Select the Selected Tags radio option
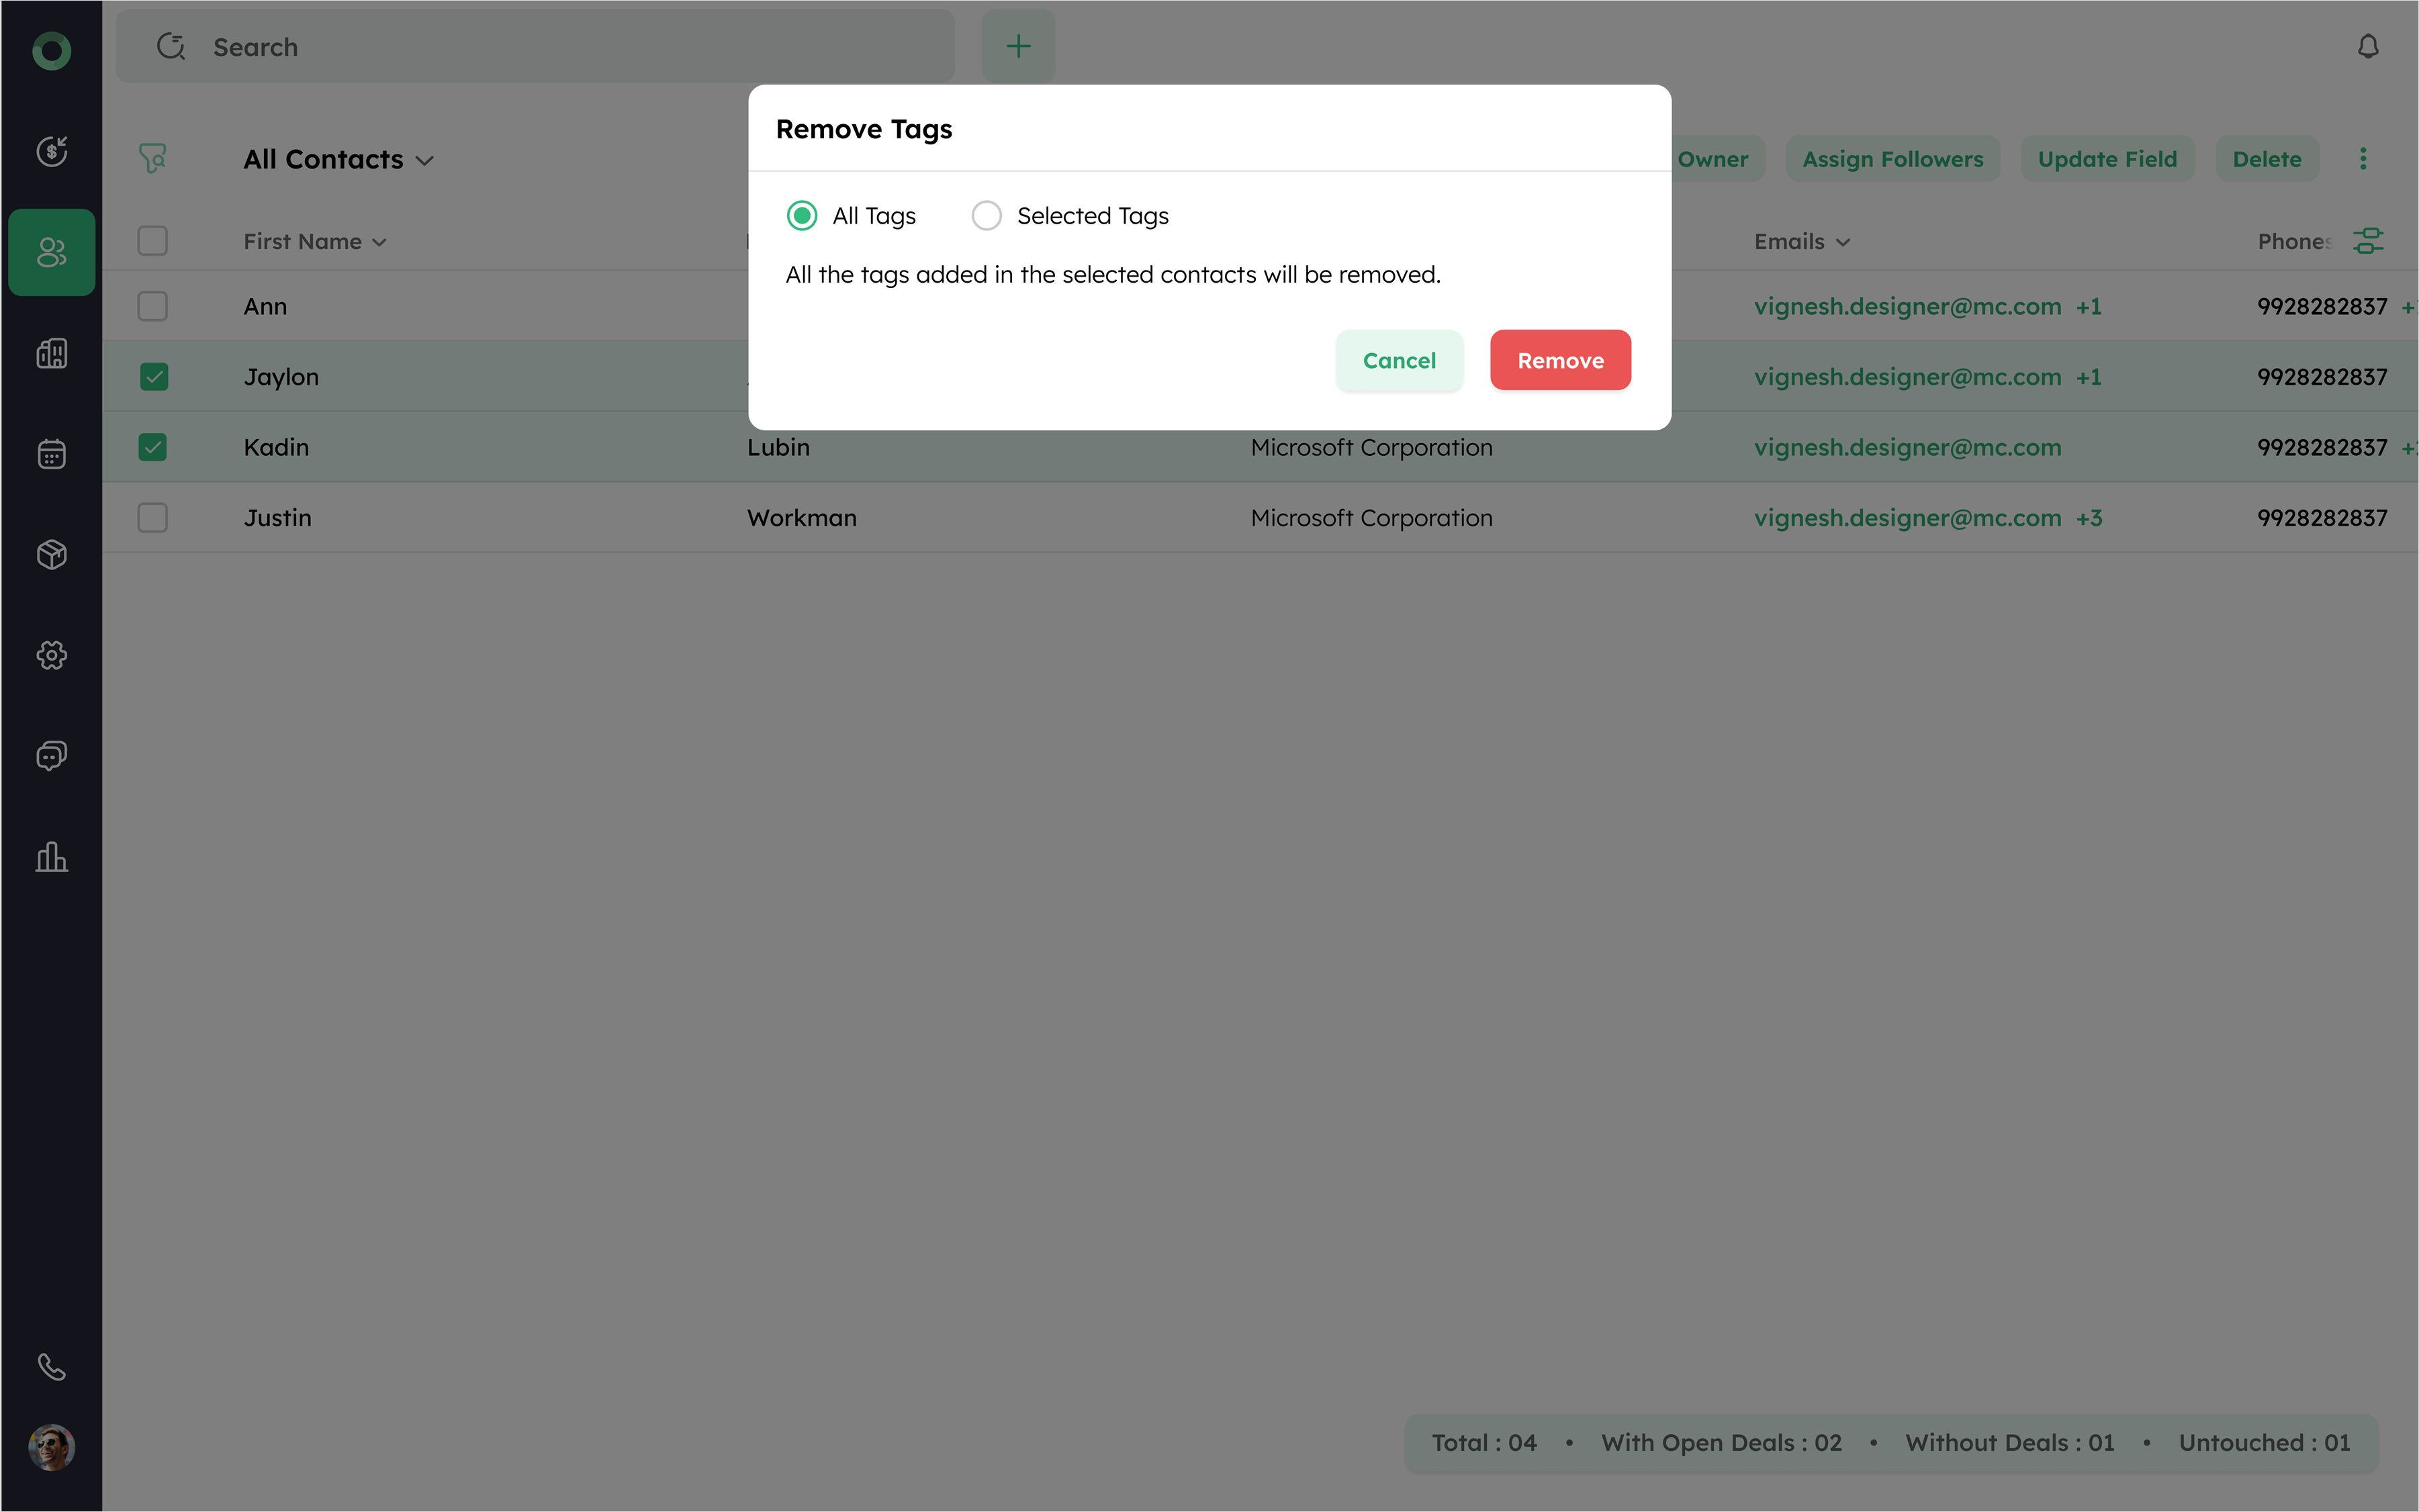The width and height of the screenshot is (2419, 1512). pos(986,216)
